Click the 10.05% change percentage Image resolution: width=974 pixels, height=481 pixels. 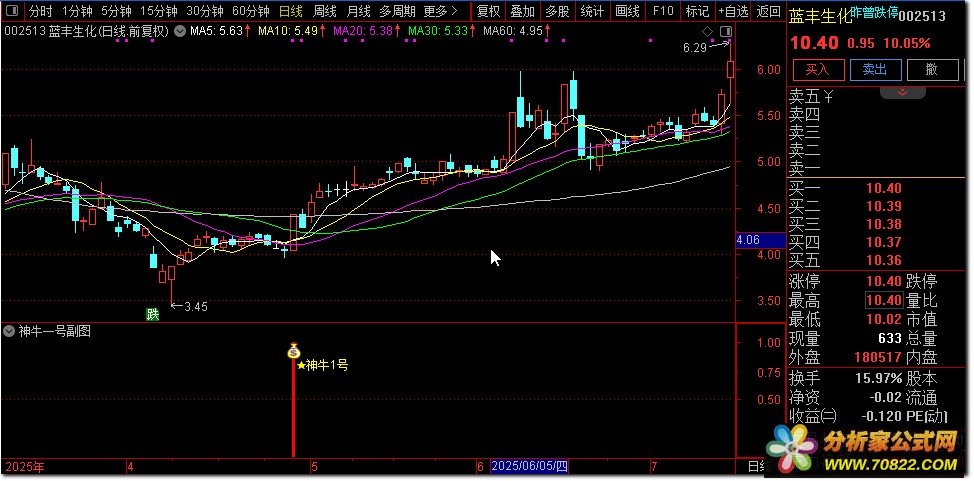click(908, 44)
